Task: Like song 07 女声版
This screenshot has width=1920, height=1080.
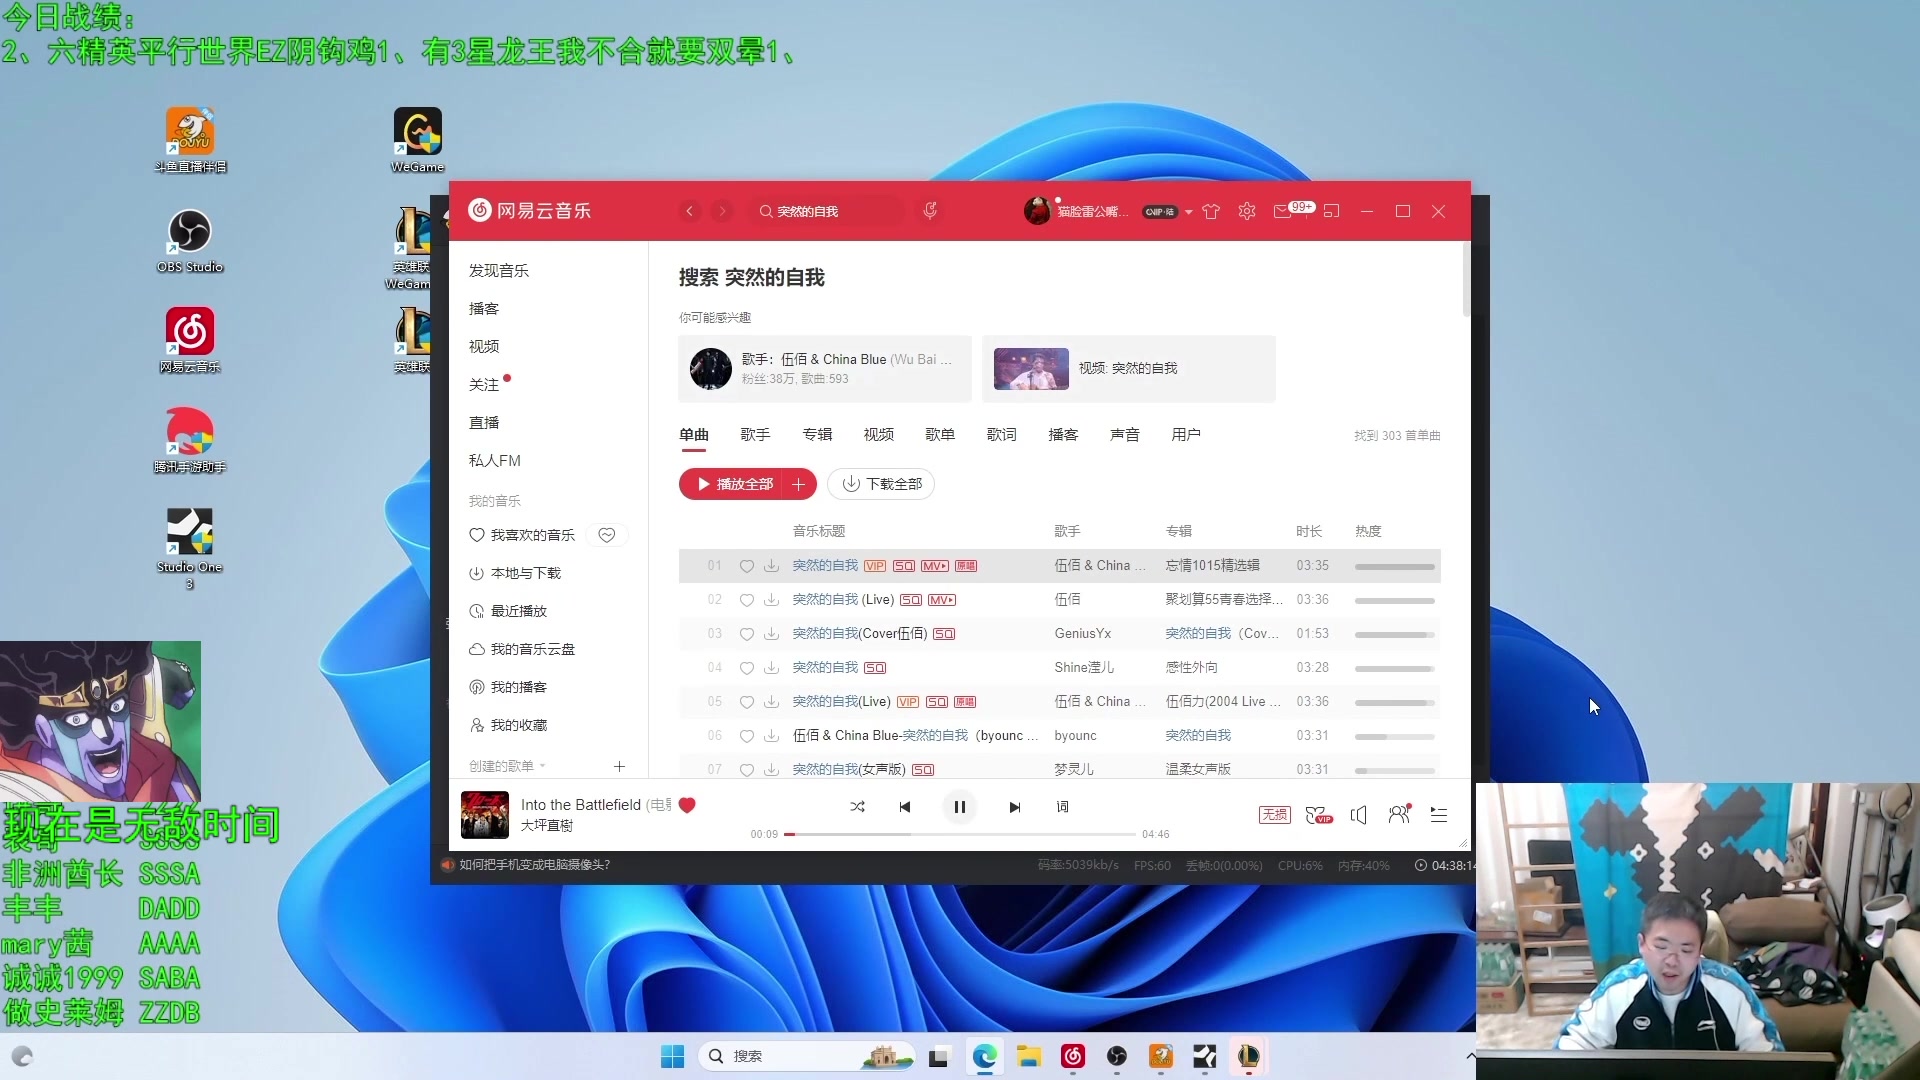Action: [746, 770]
